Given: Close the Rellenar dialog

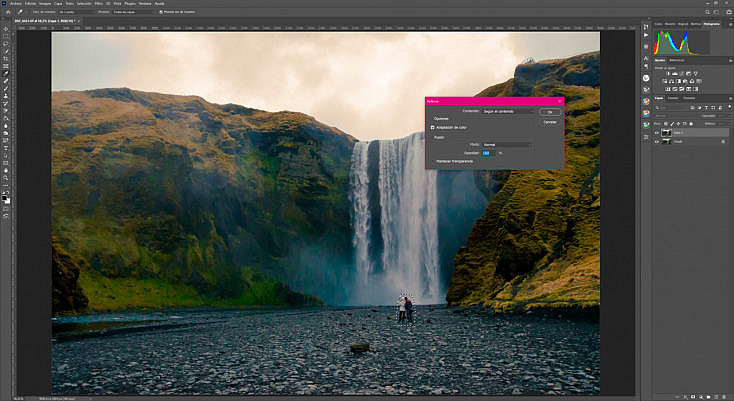Looking at the screenshot, I should 559,101.
